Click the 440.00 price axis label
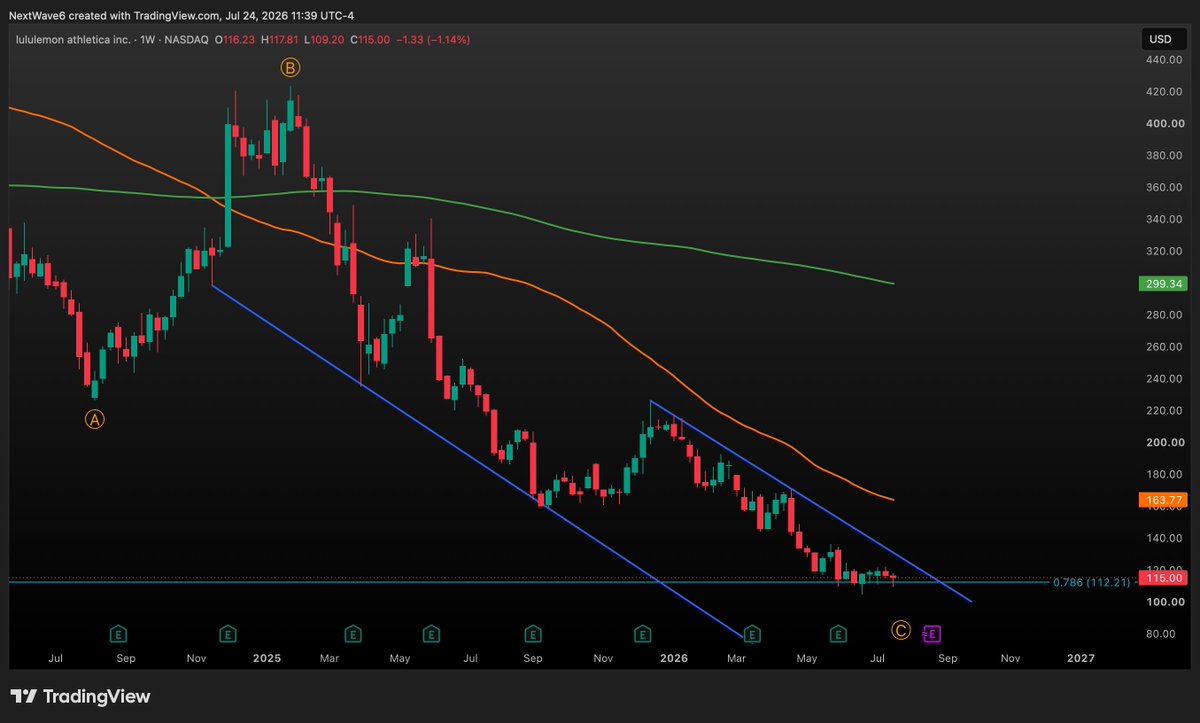 coord(1162,60)
